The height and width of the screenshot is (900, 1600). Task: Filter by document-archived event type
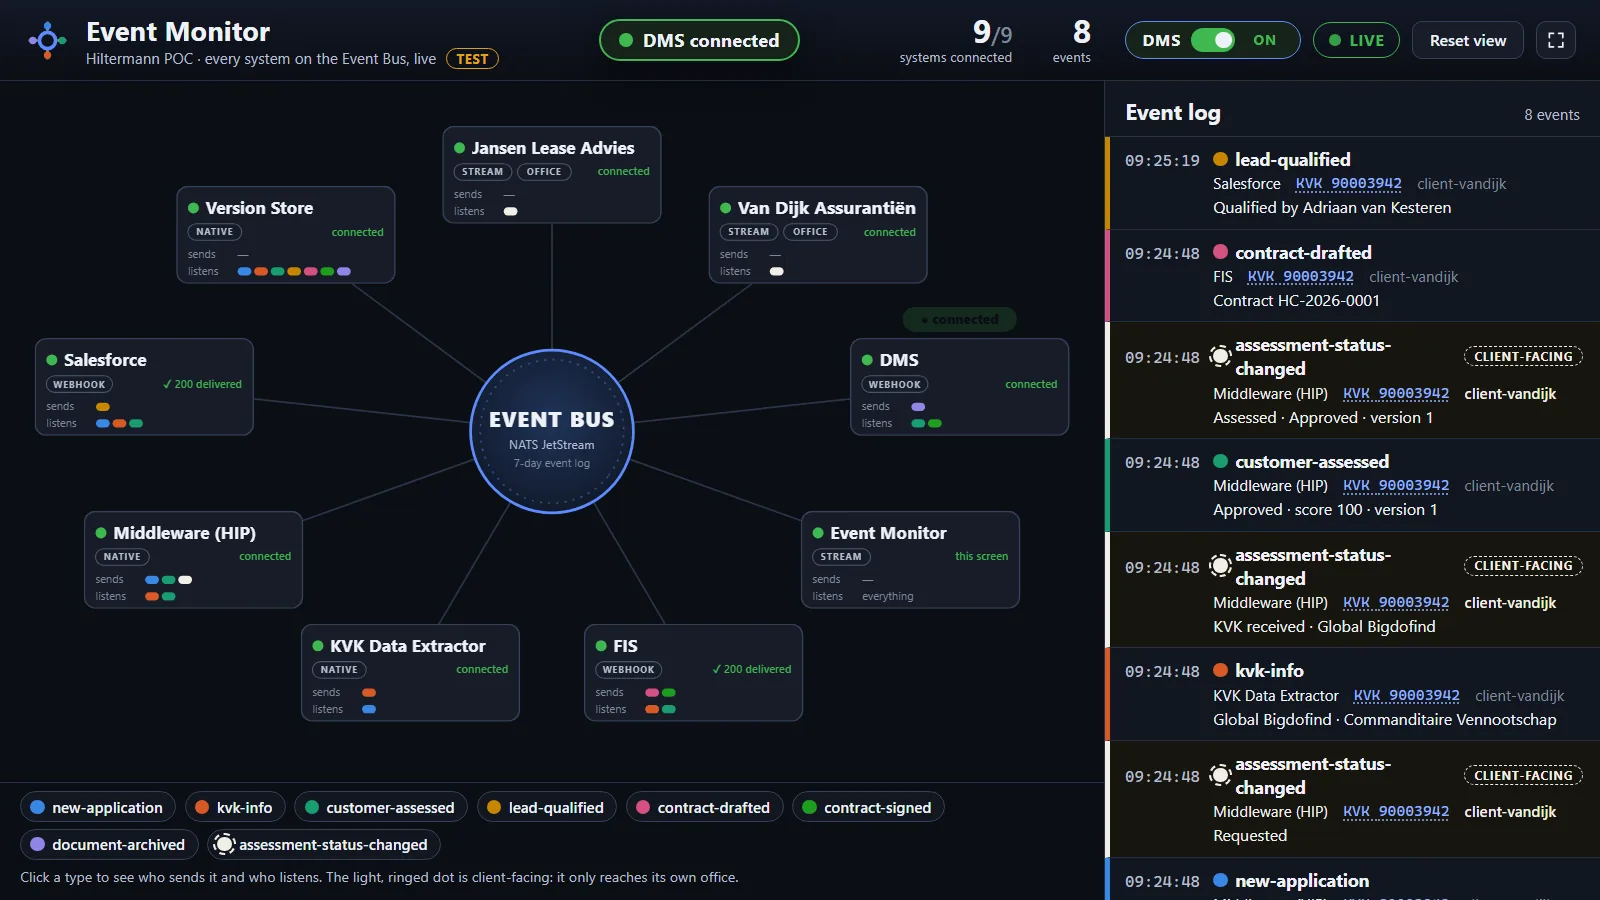click(x=109, y=844)
